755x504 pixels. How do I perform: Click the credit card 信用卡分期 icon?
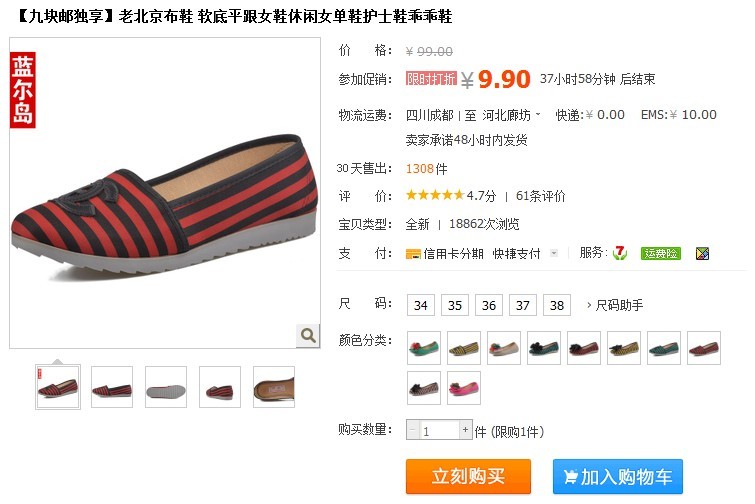[x=413, y=254]
